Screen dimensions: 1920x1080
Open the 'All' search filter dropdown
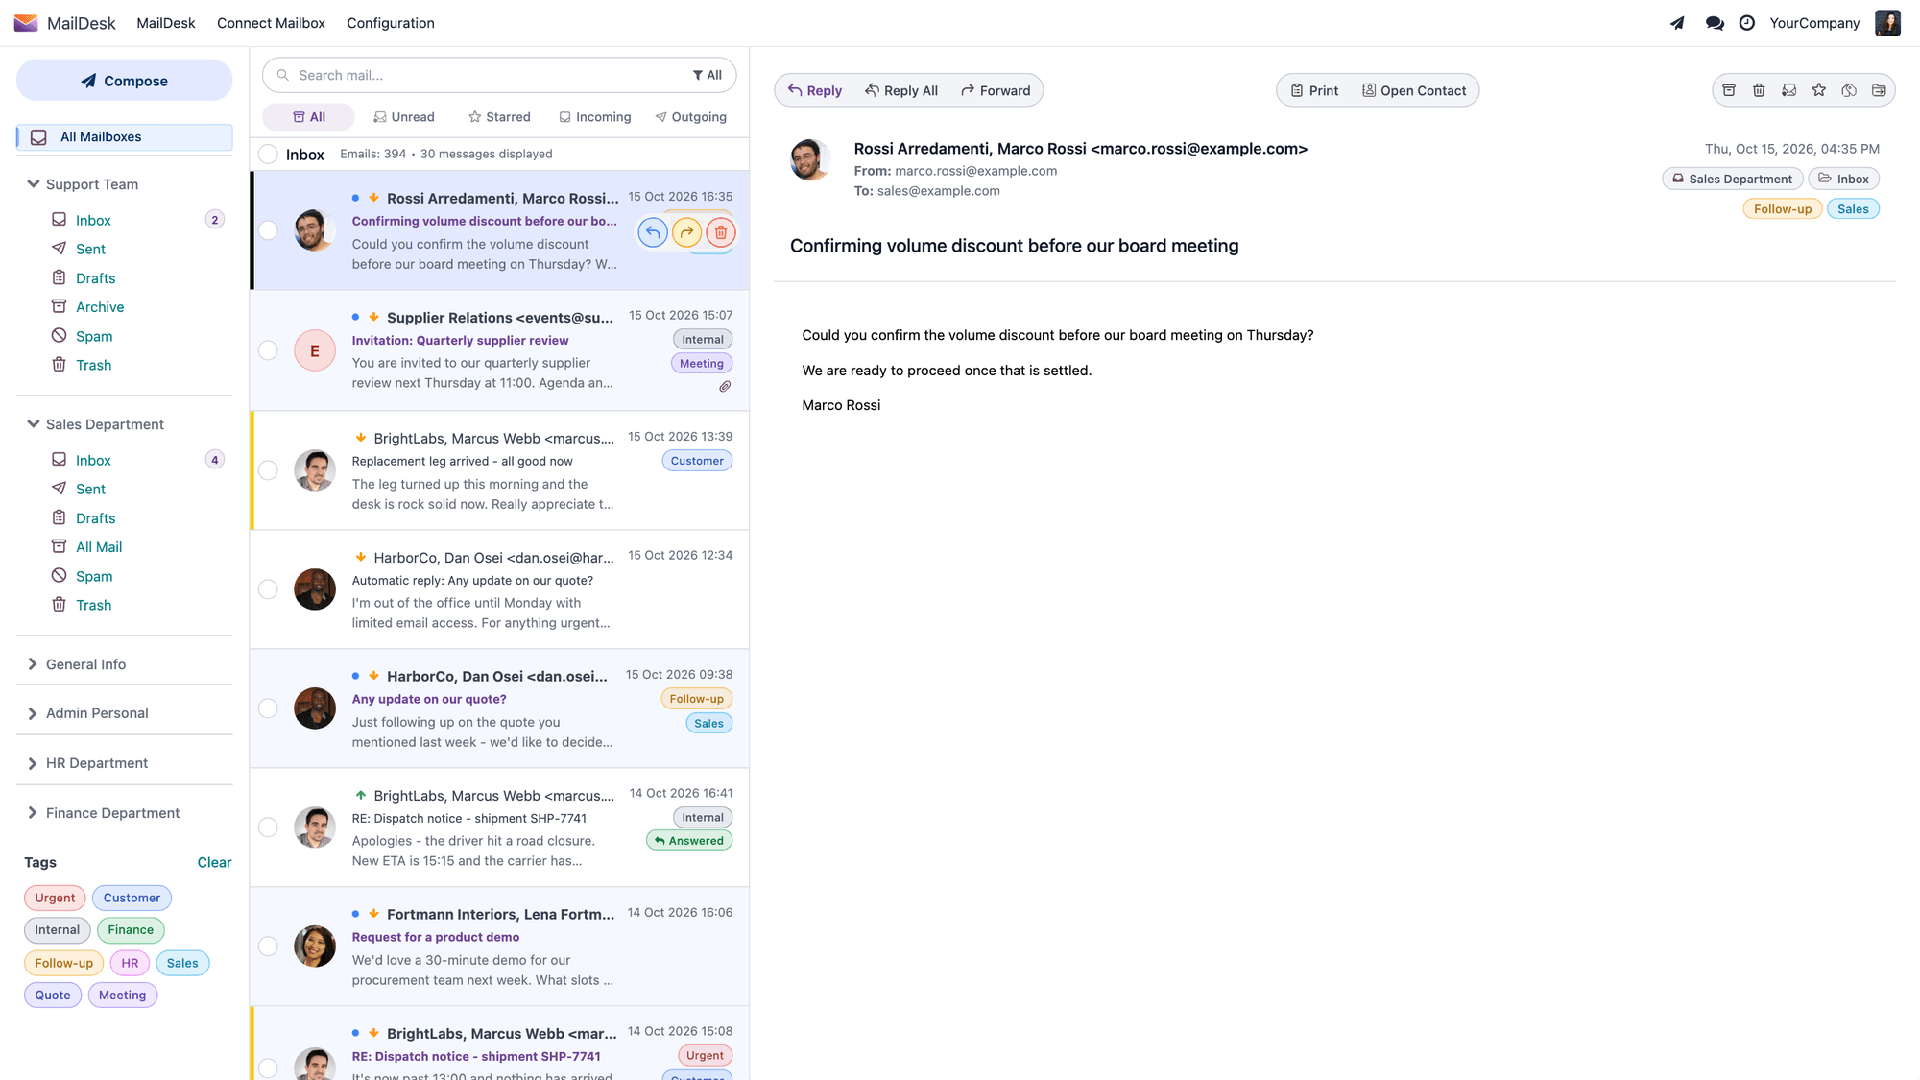(707, 75)
